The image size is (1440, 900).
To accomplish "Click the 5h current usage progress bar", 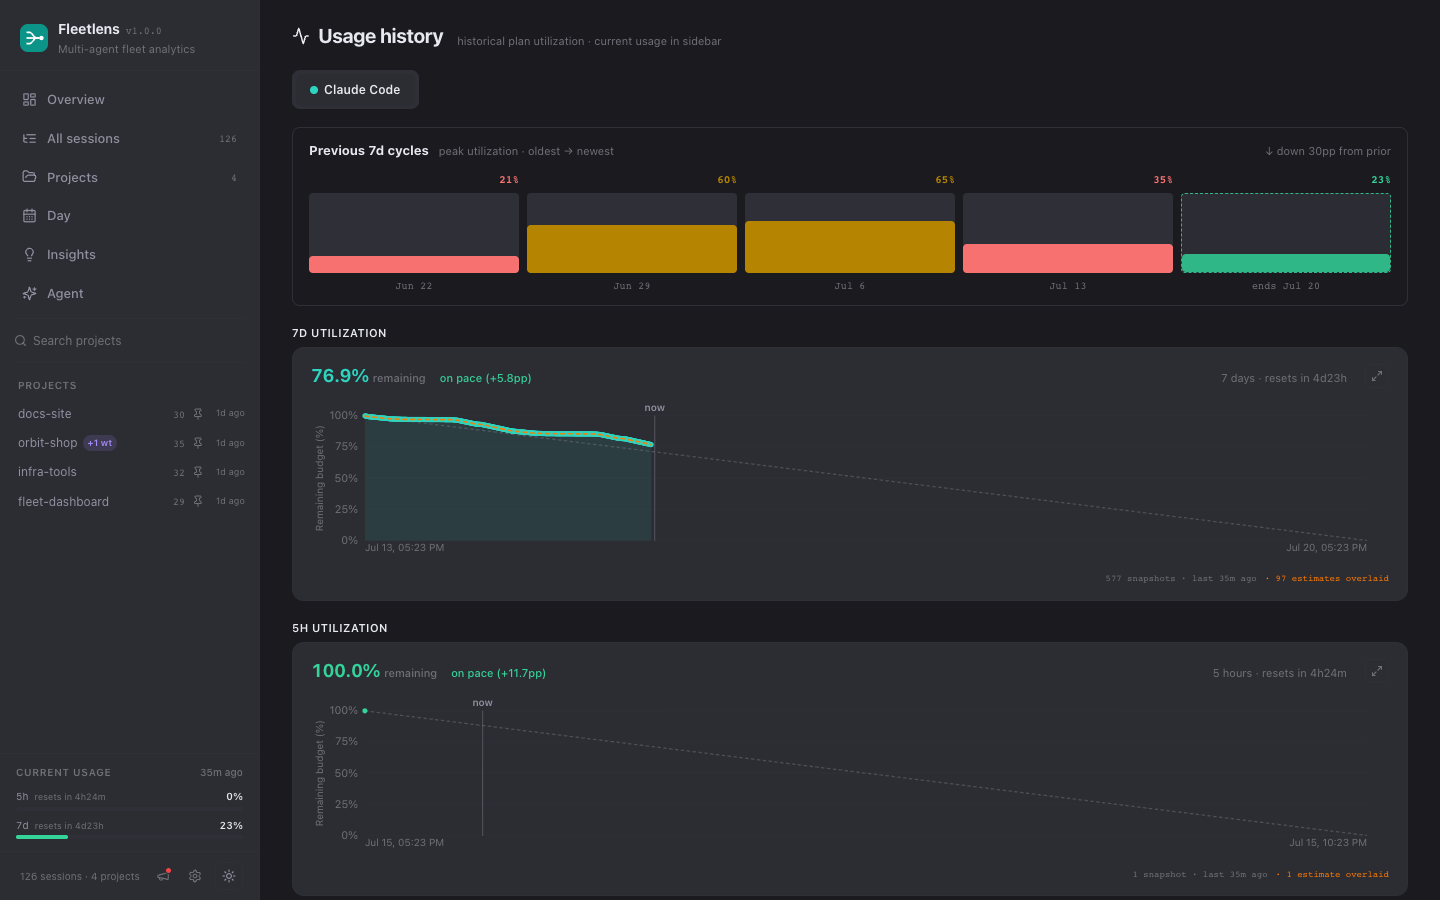I will pyautogui.click(x=129, y=808).
